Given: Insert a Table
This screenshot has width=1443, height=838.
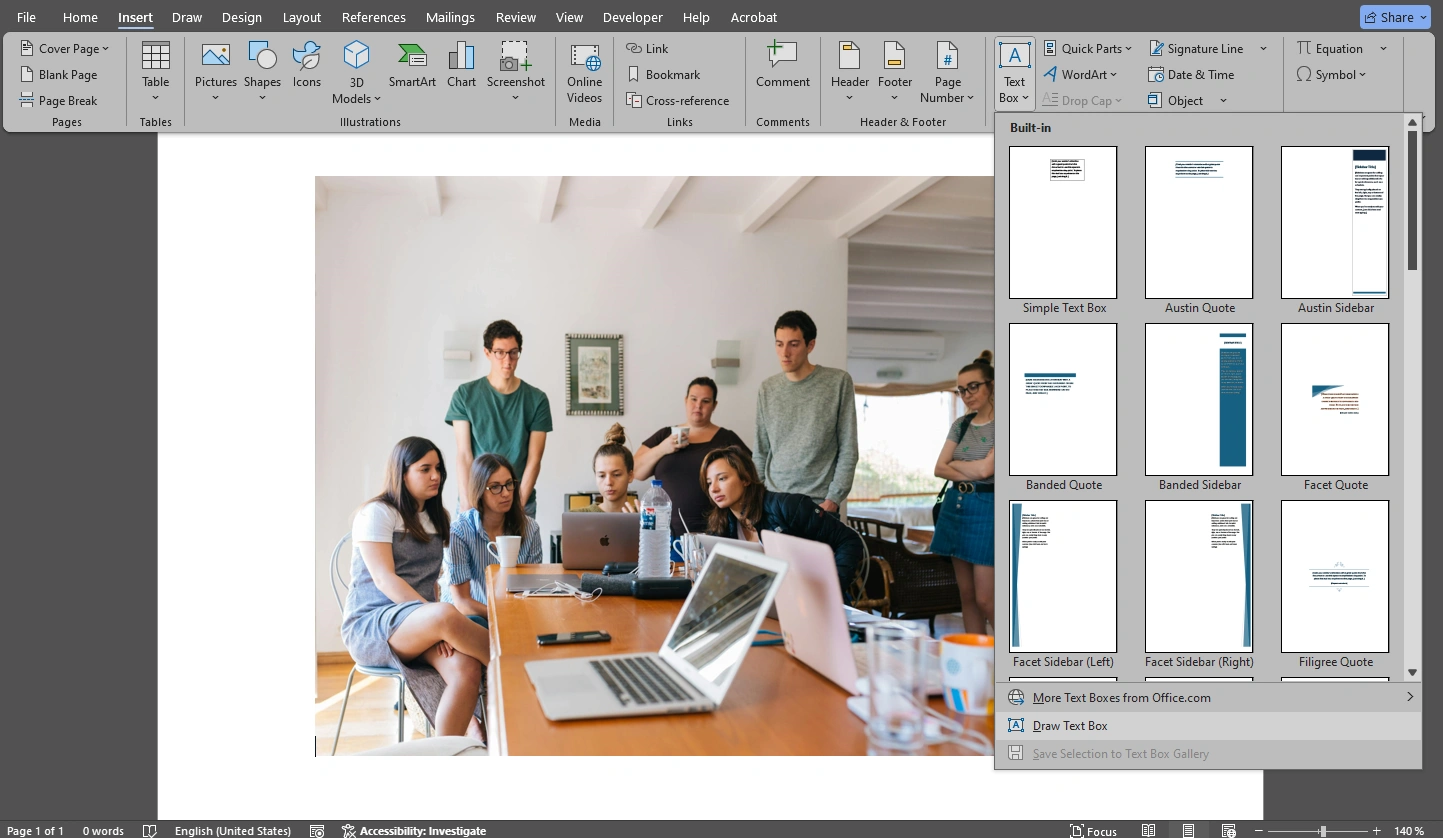Looking at the screenshot, I should 155,70.
